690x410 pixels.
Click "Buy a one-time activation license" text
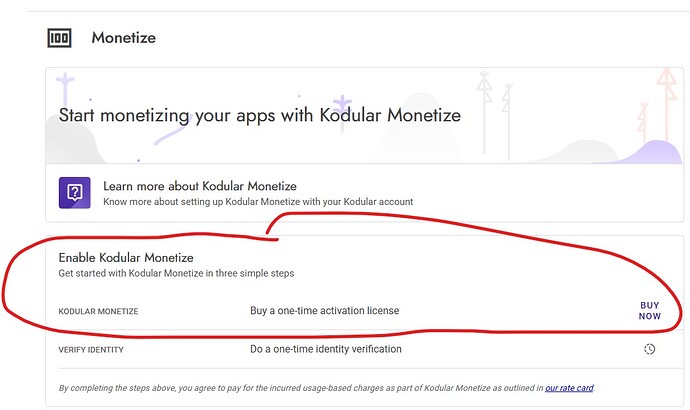pos(324,311)
